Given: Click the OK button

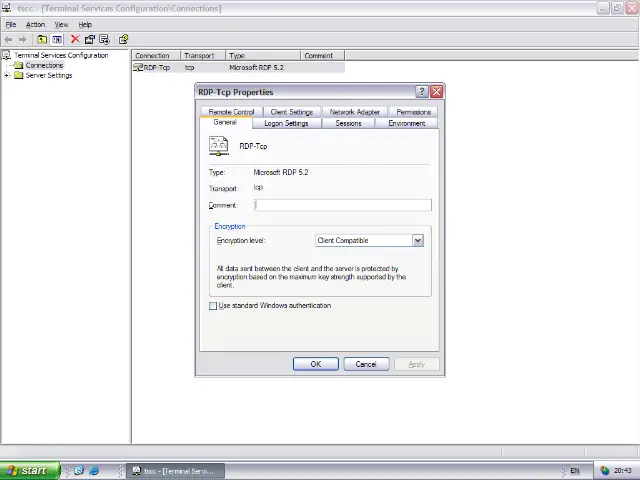Looking at the screenshot, I should coord(316,364).
